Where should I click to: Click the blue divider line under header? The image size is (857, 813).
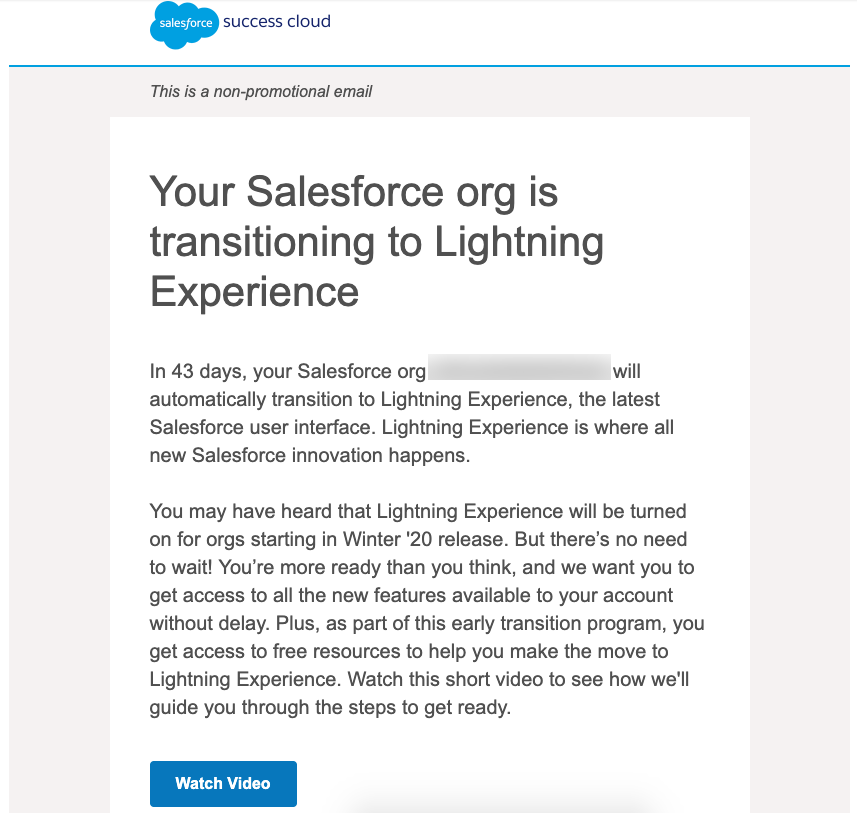(429, 66)
